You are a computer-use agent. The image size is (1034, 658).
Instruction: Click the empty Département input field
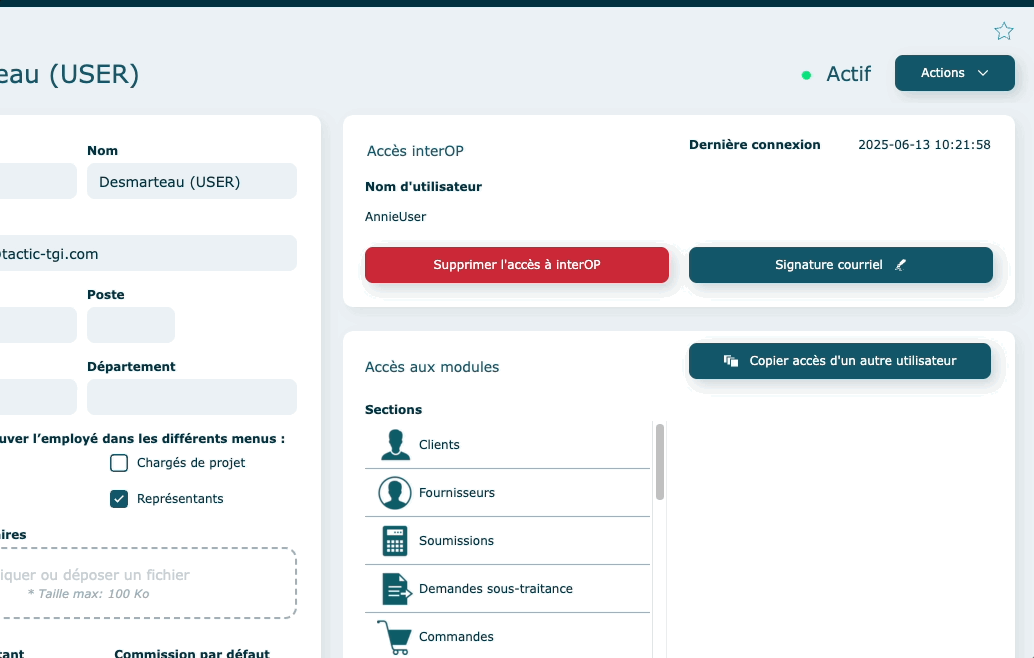point(192,397)
